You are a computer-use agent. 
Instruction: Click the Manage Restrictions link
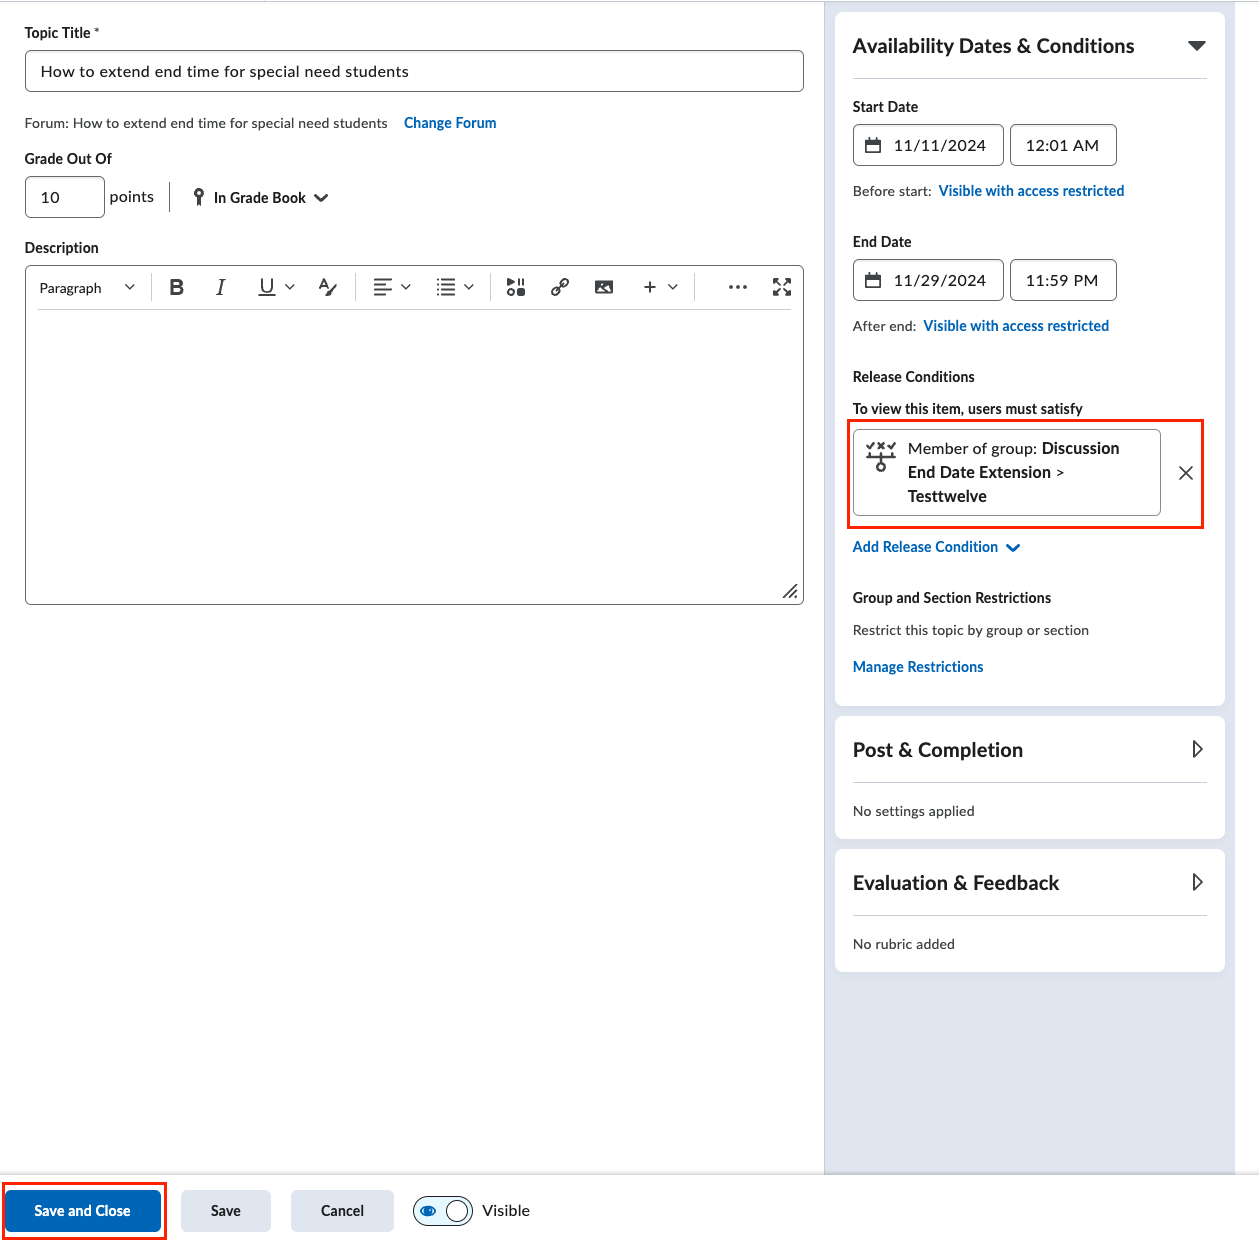coord(918,667)
